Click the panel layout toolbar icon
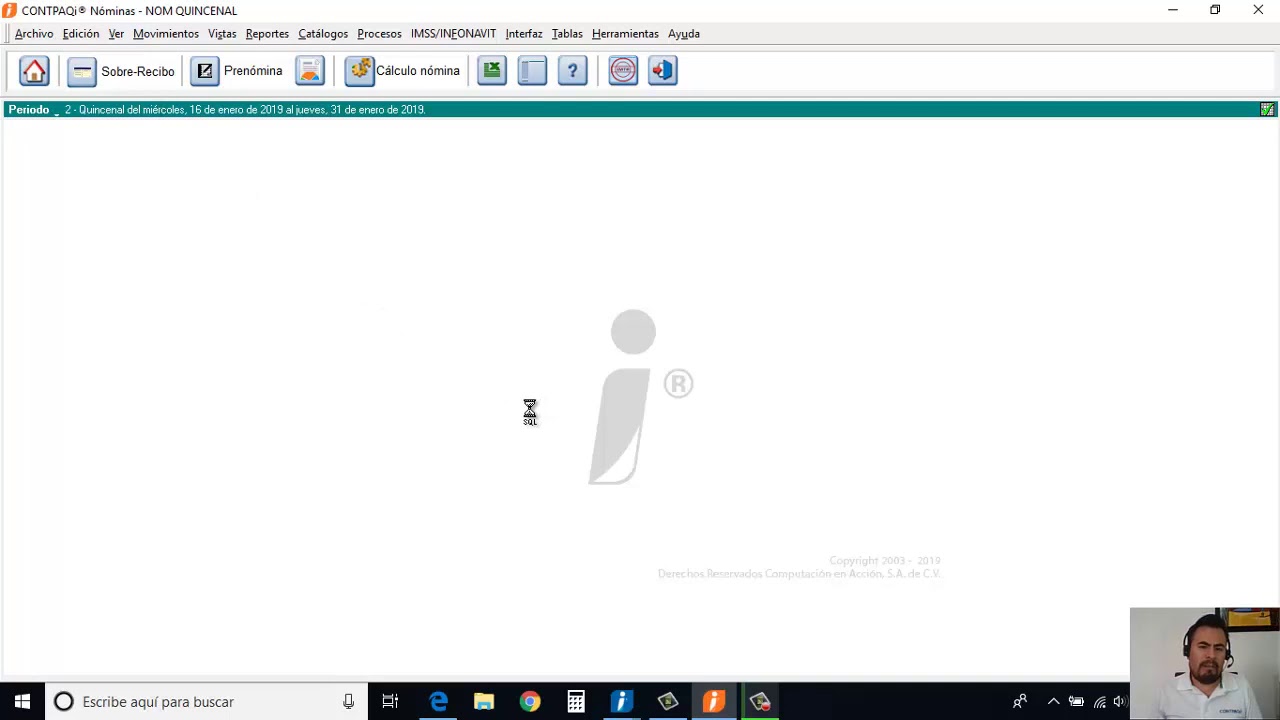Screen dimensions: 1280x720 (x=532, y=71)
